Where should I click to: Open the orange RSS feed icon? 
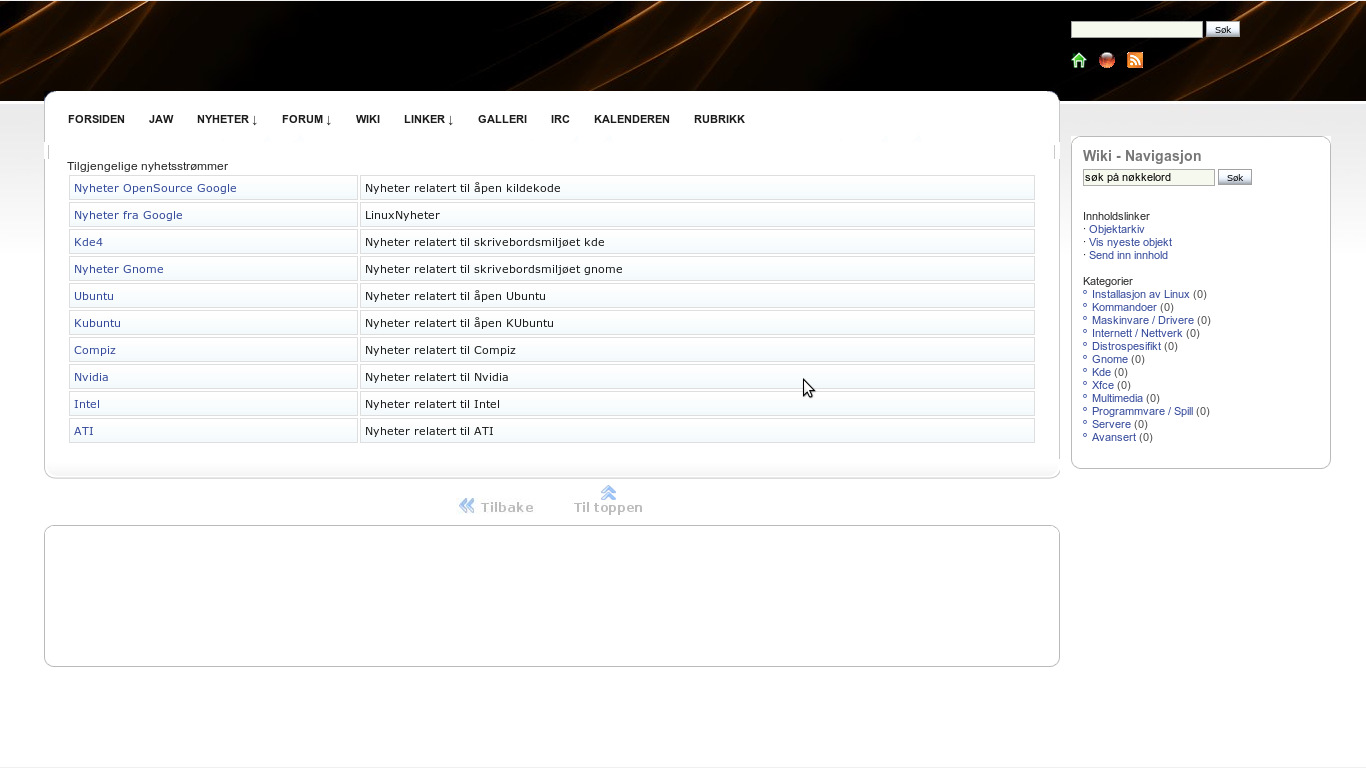(x=1135, y=60)
